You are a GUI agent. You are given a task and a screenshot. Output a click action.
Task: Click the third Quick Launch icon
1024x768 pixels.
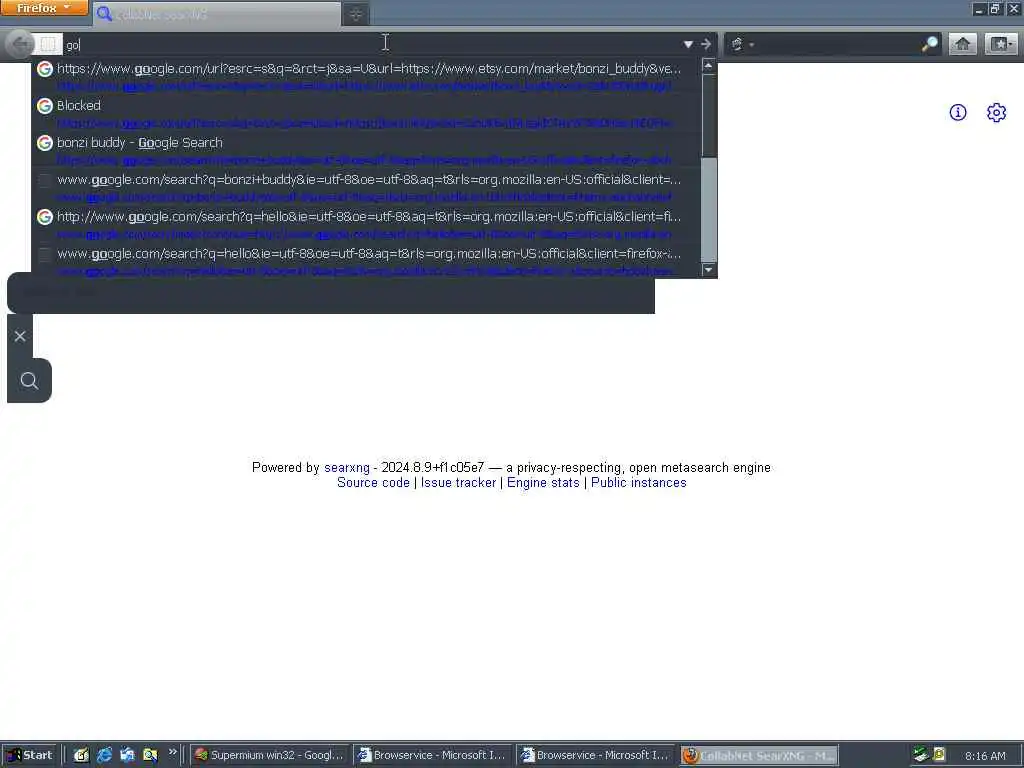pyautogui.click(x=127, y=756)
